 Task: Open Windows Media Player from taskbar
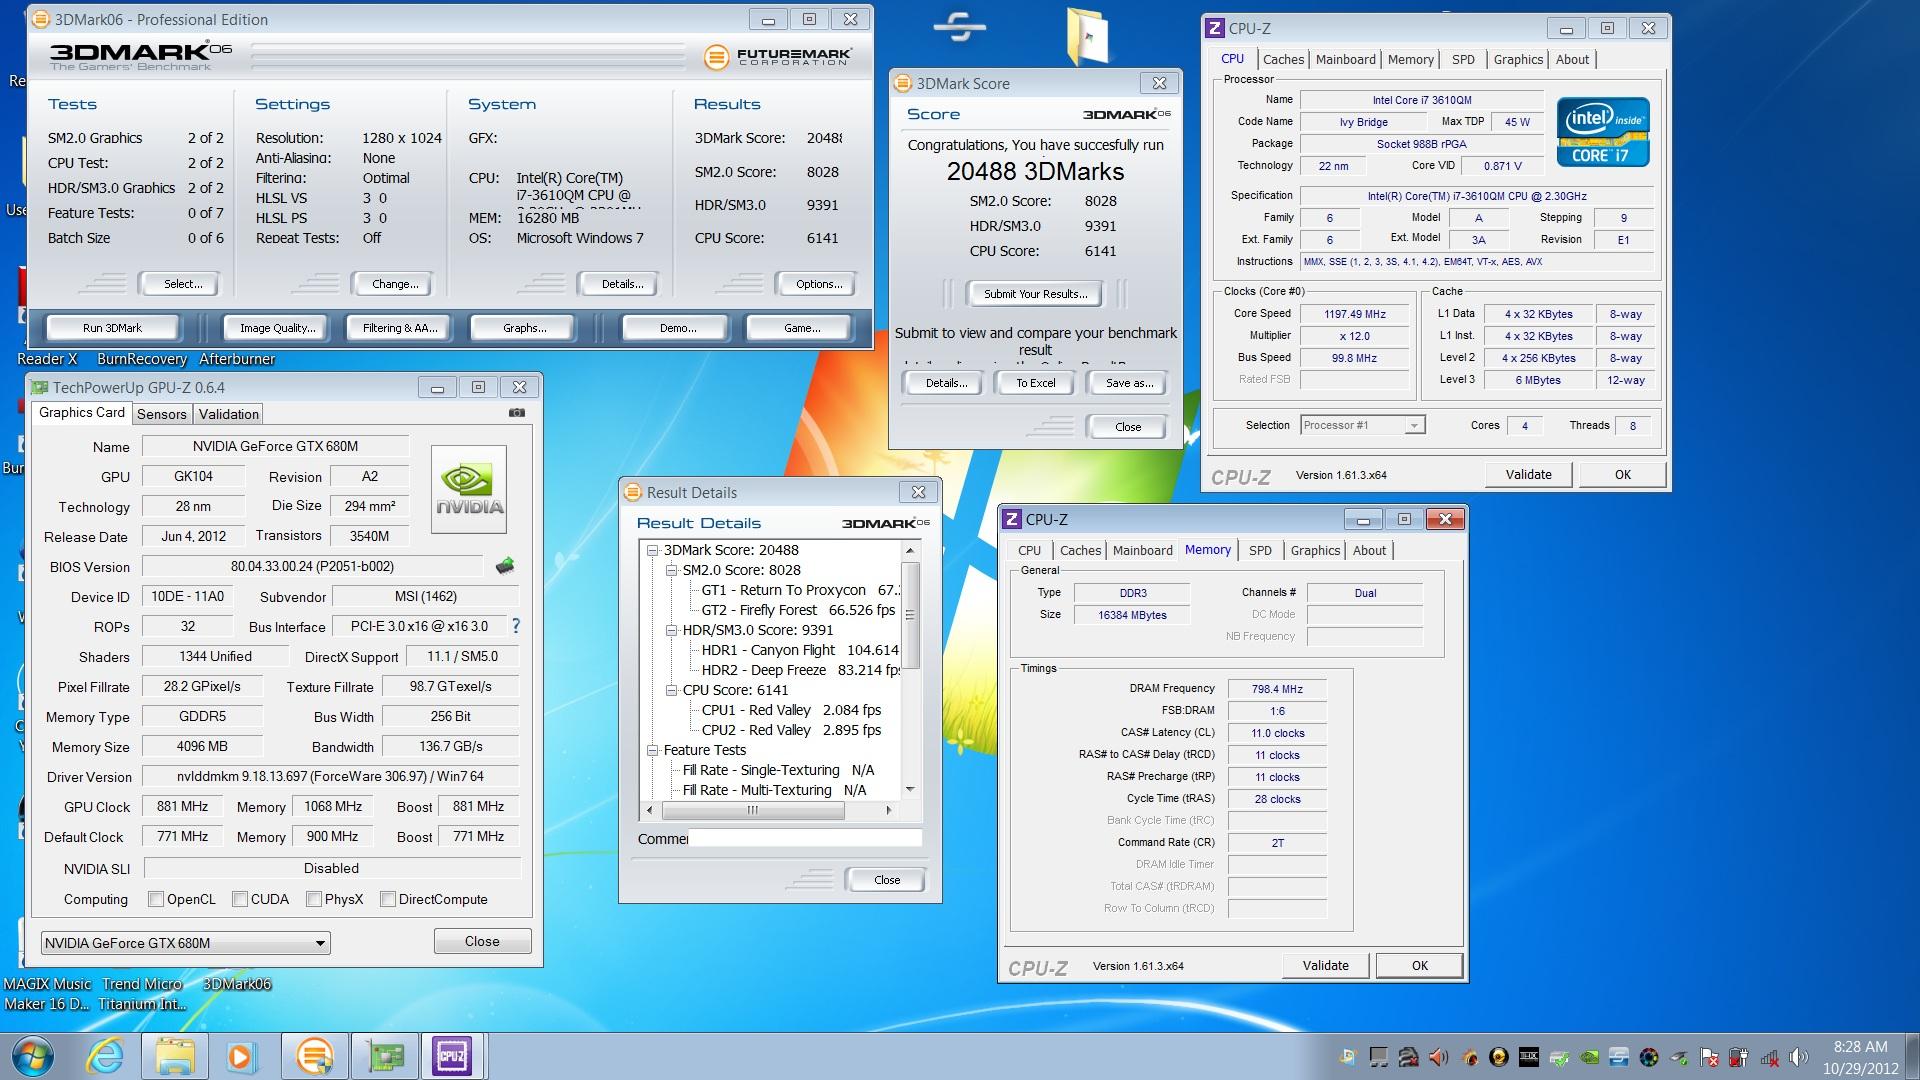[x=241, y=1056]
